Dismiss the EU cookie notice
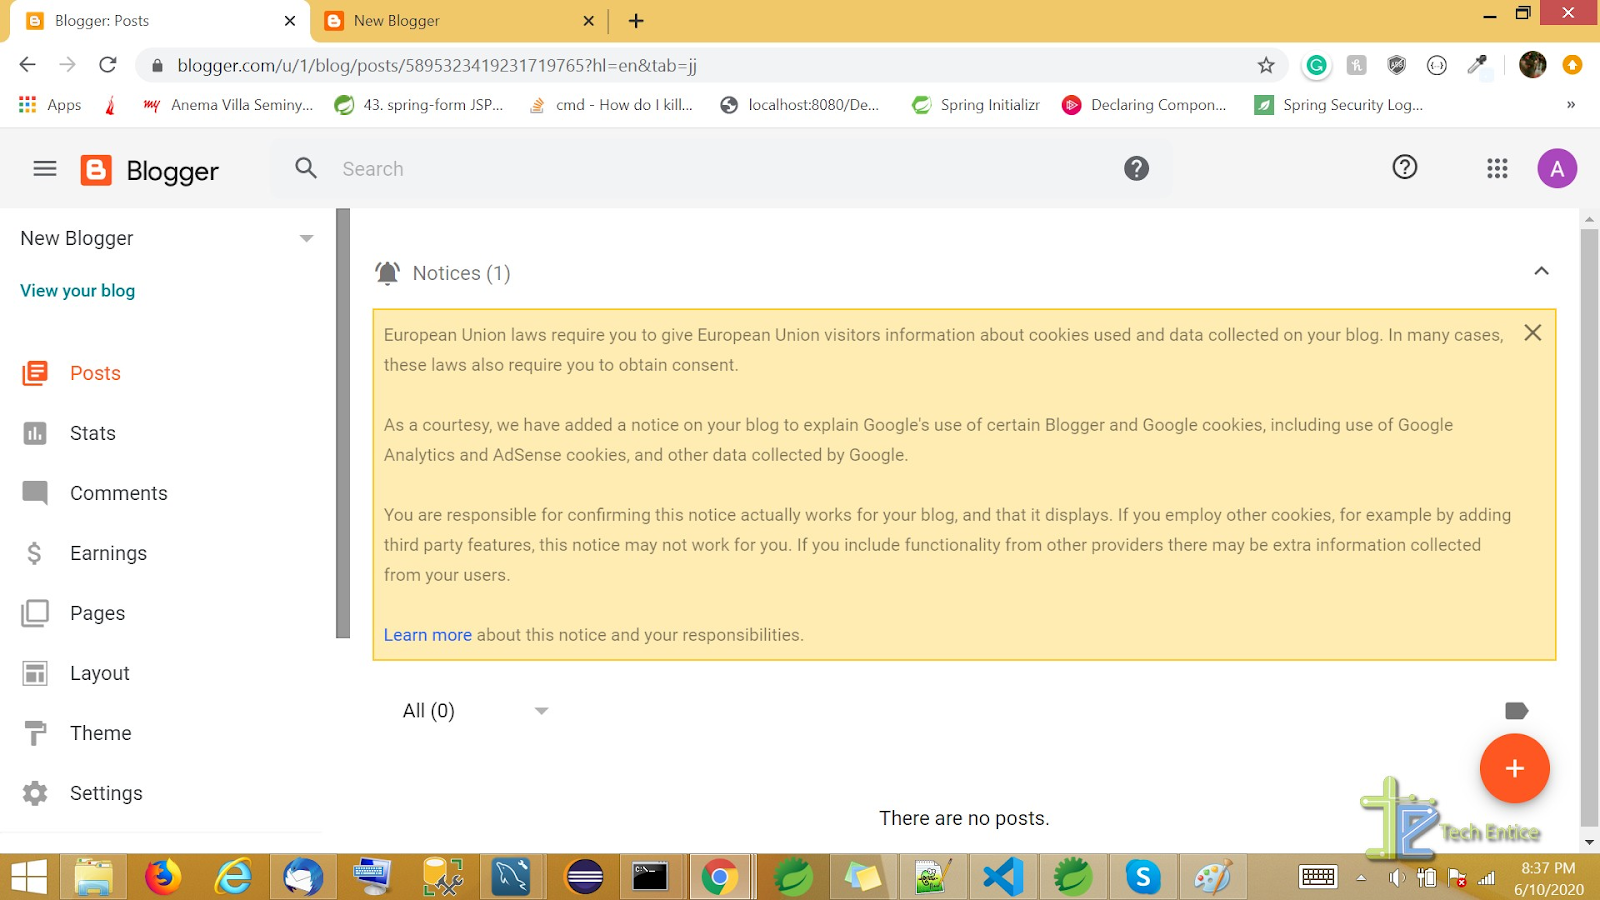Screen dimensions: 1600x900 [x=1532, y=333]
